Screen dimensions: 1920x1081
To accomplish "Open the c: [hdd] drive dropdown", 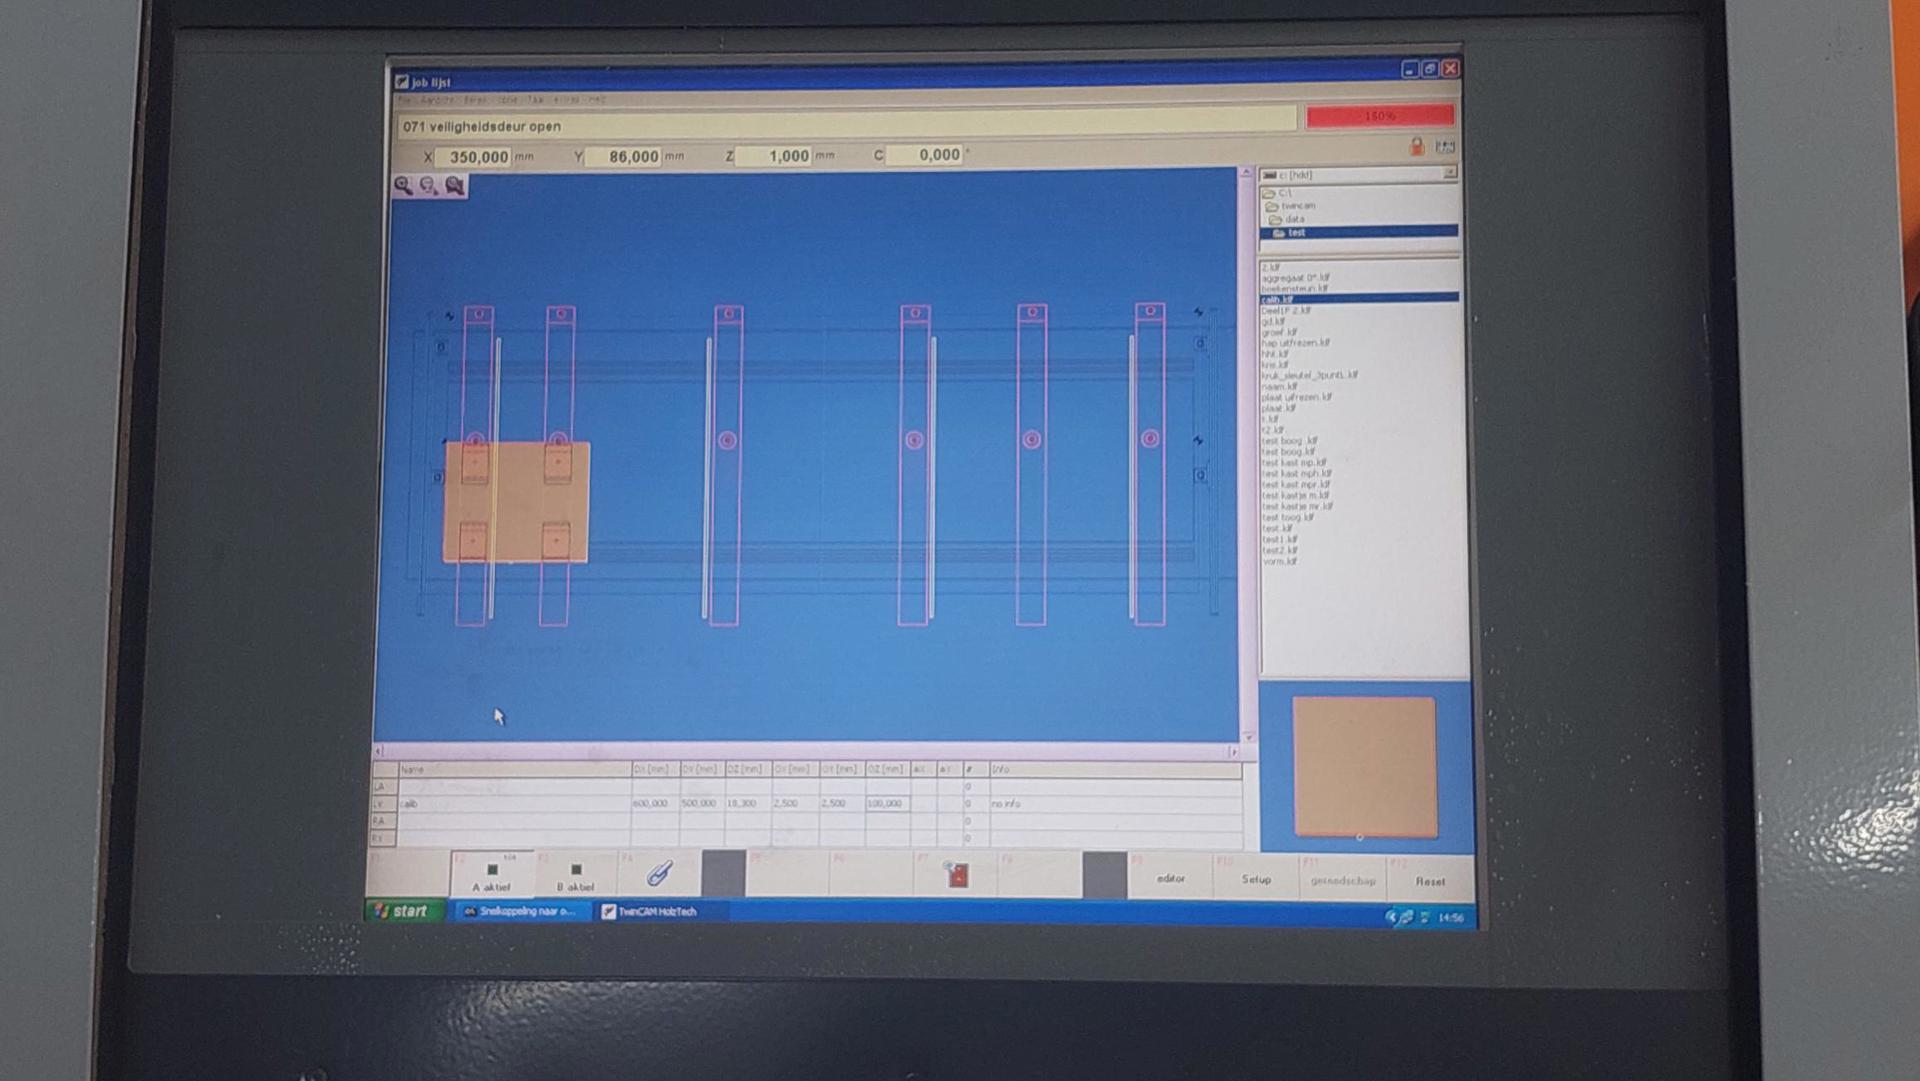I will pos(1449,174).
